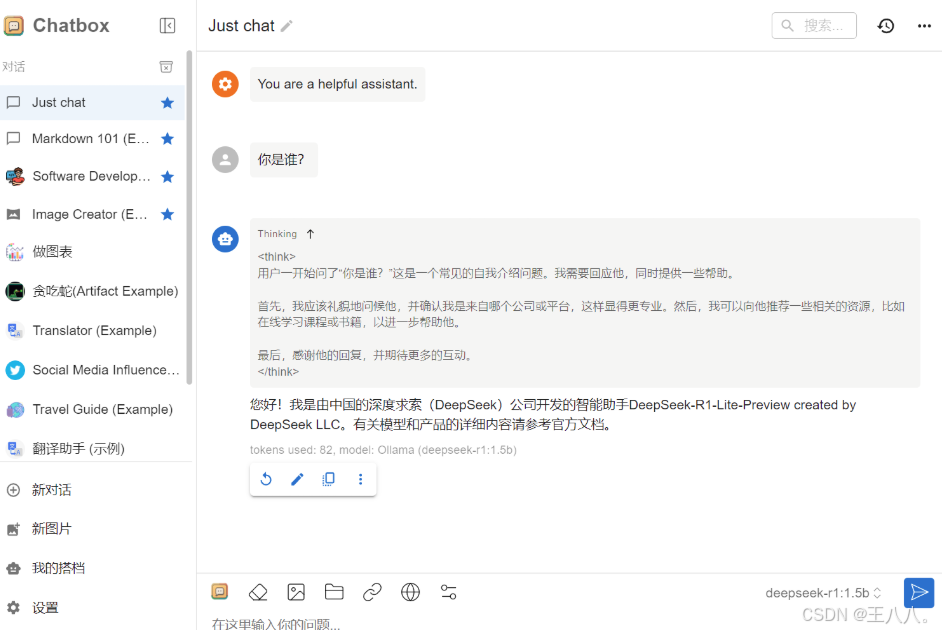
Task: Open message more-actions vertical dots
Action: [x=360, y=479]
